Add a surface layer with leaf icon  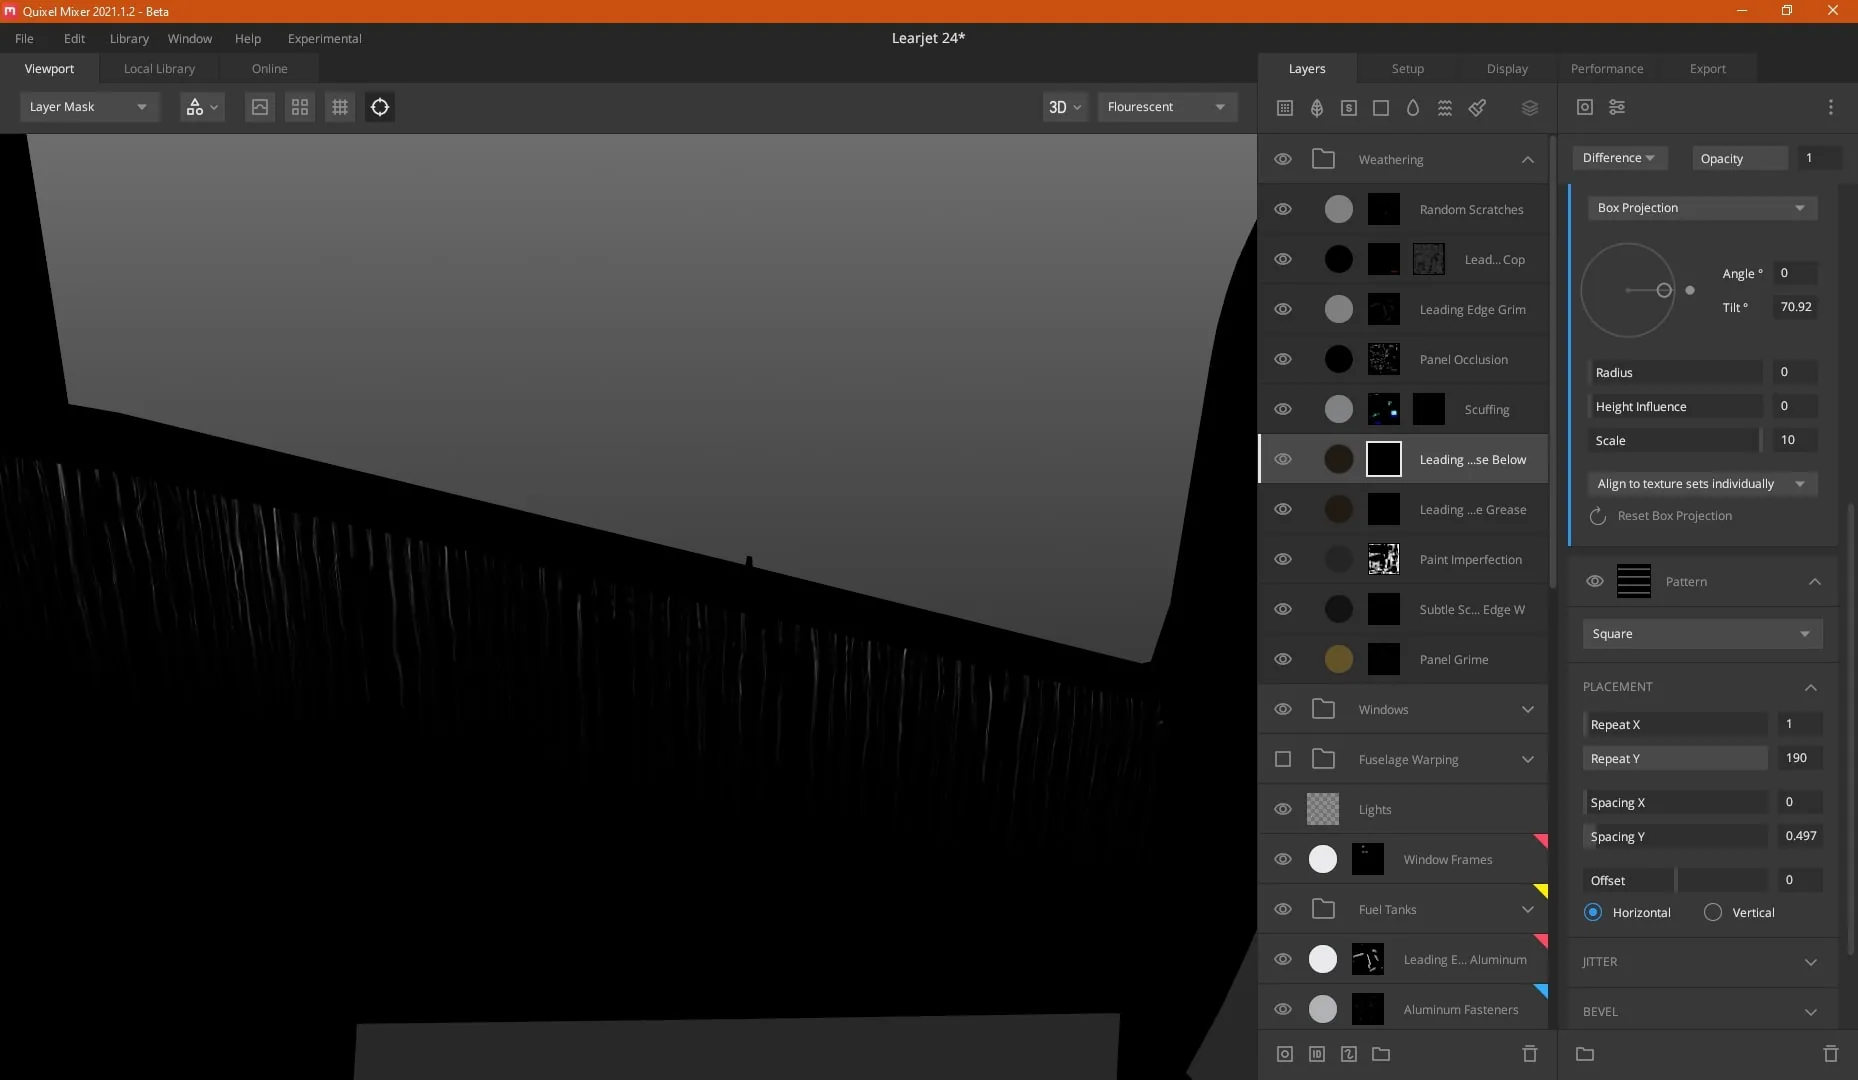pos(1317,108)
